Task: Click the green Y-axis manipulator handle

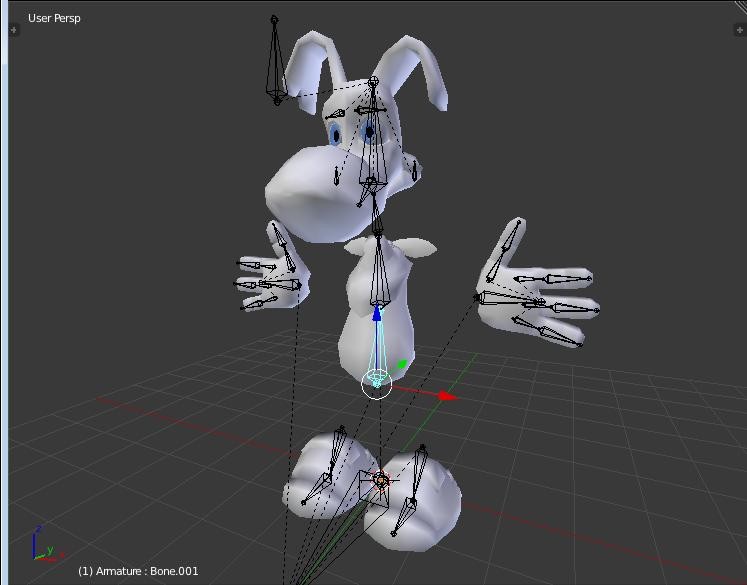Action: point(402,364)
